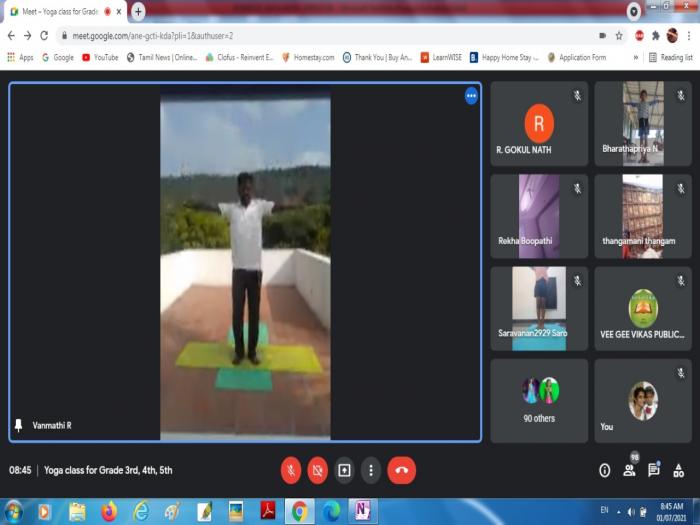
Task: Open a new browser tab
Action: click(138, 12)
